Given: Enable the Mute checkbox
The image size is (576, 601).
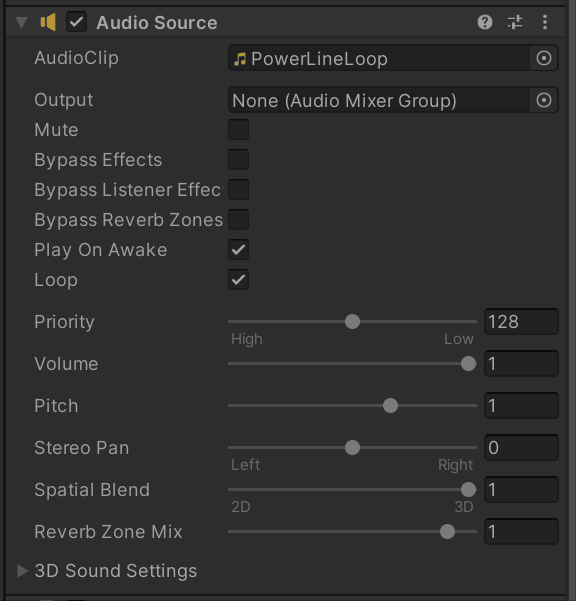Looking at the screenshot, I should 238,130.
